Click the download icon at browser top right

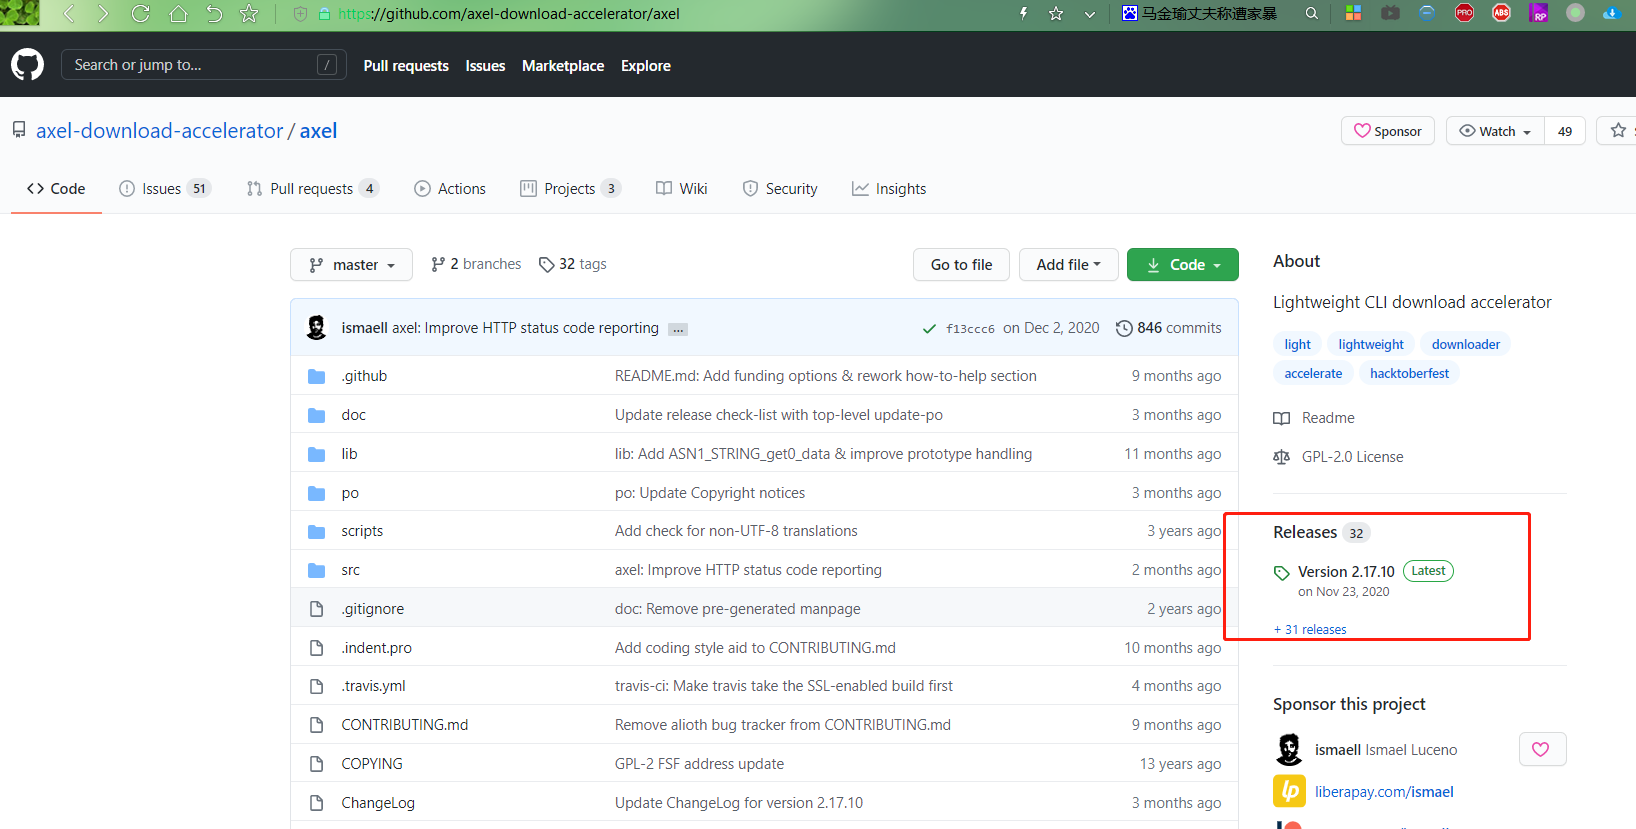(x=1611, y=13)
